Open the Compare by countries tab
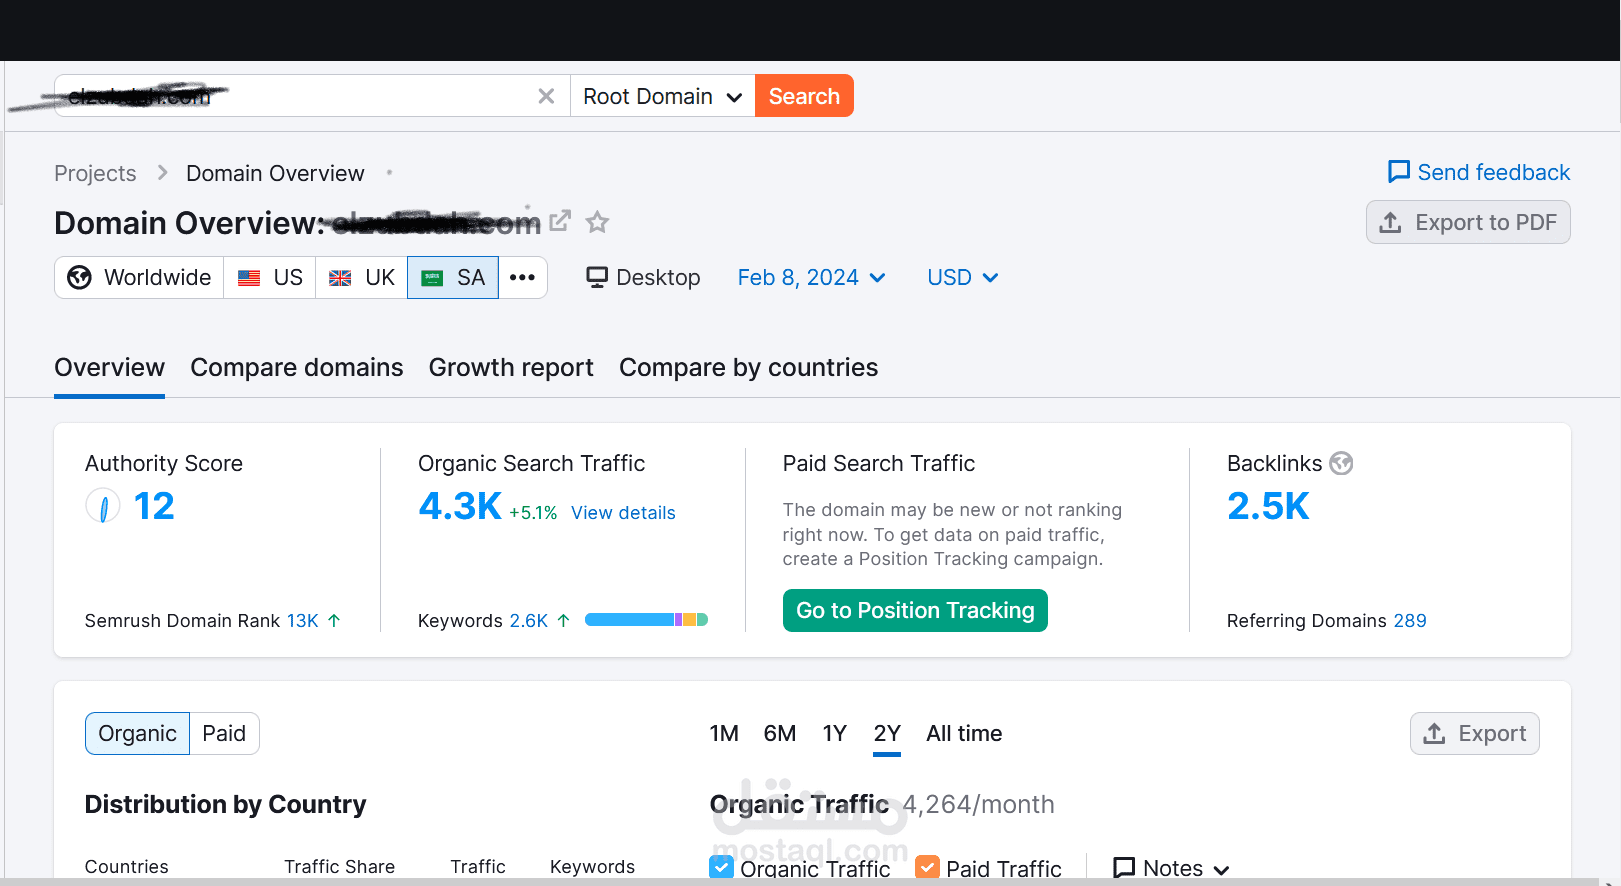 click(748, 368)
